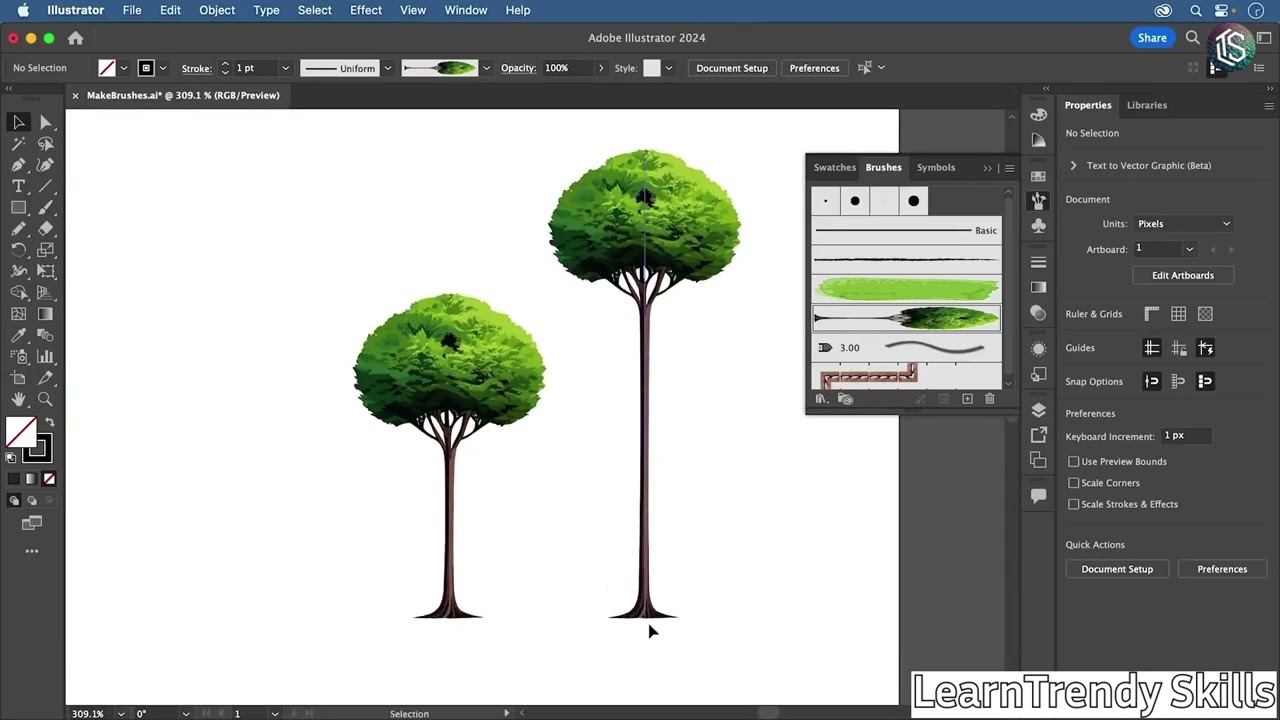Screen dimensions: 1280x720
Task: Enable Scale Corners checkbox
Action: point(1073,483)
